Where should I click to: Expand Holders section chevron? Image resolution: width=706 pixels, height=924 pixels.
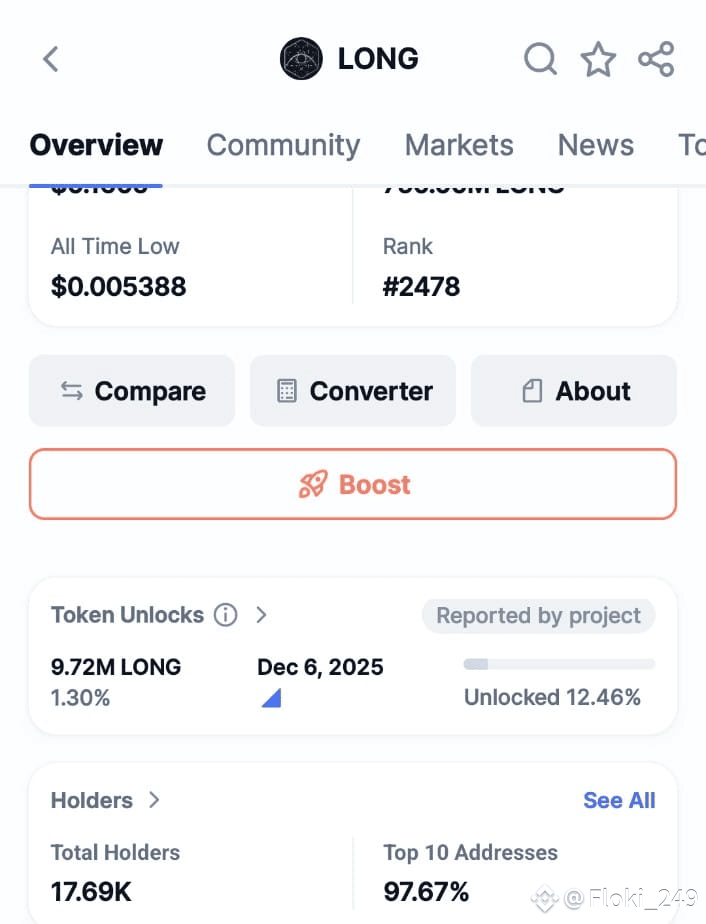click(x=154, y=800)
